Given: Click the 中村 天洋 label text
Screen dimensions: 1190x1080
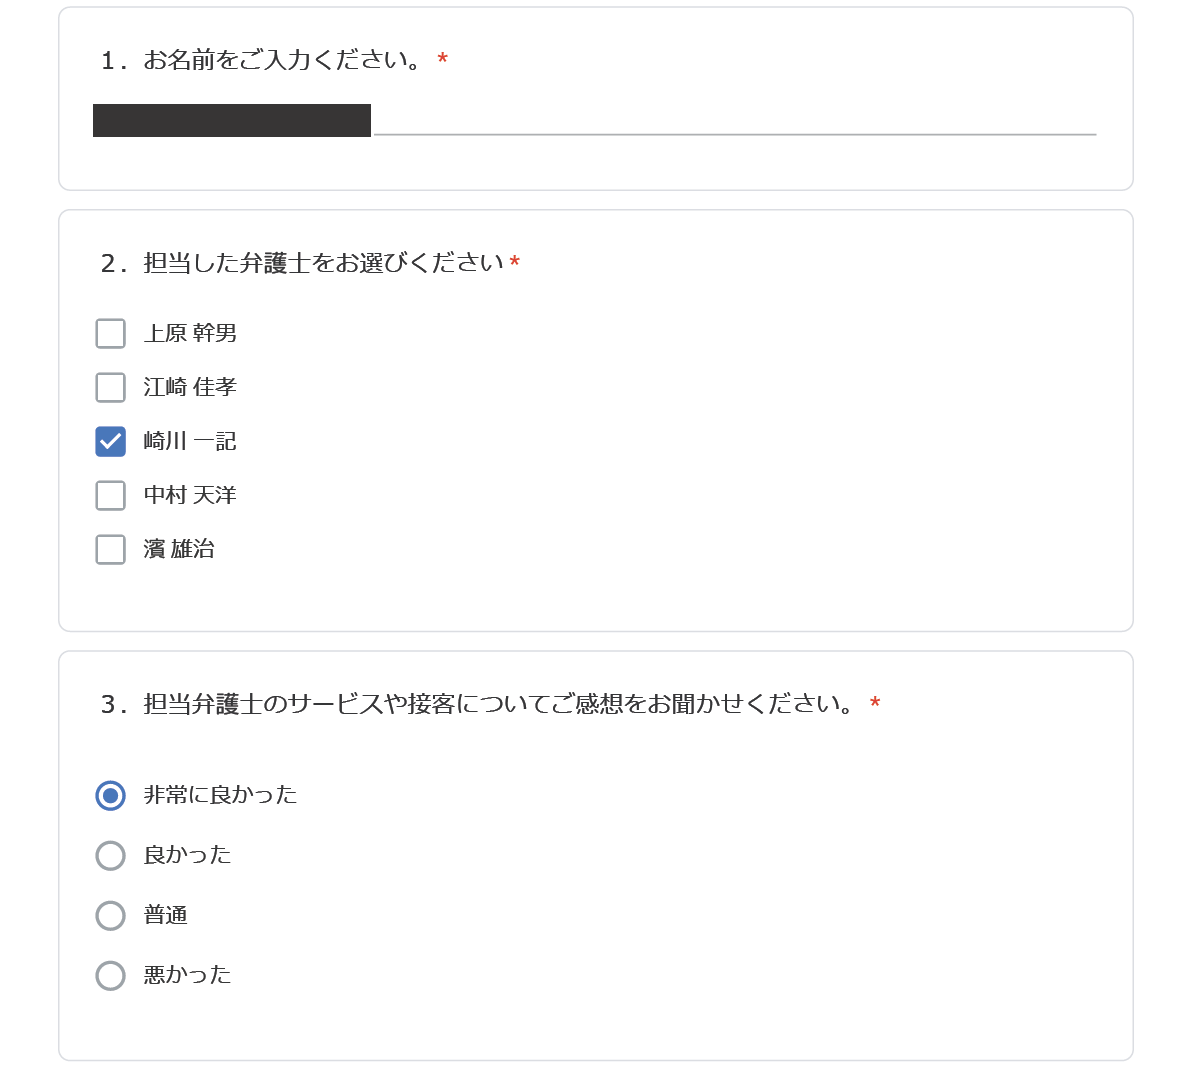Looking at the screenshot, I should [190, 495].
